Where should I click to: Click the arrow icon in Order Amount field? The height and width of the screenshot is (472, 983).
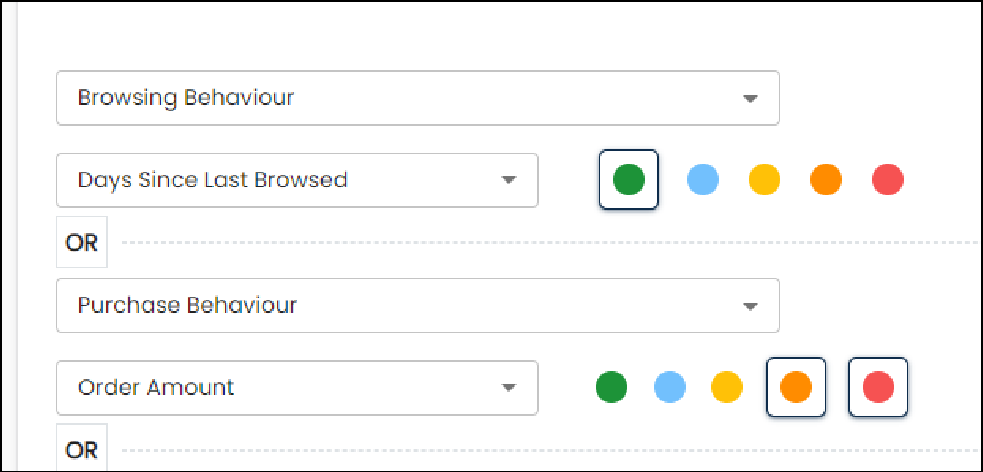pyautogui.click(x=508, y=388)
